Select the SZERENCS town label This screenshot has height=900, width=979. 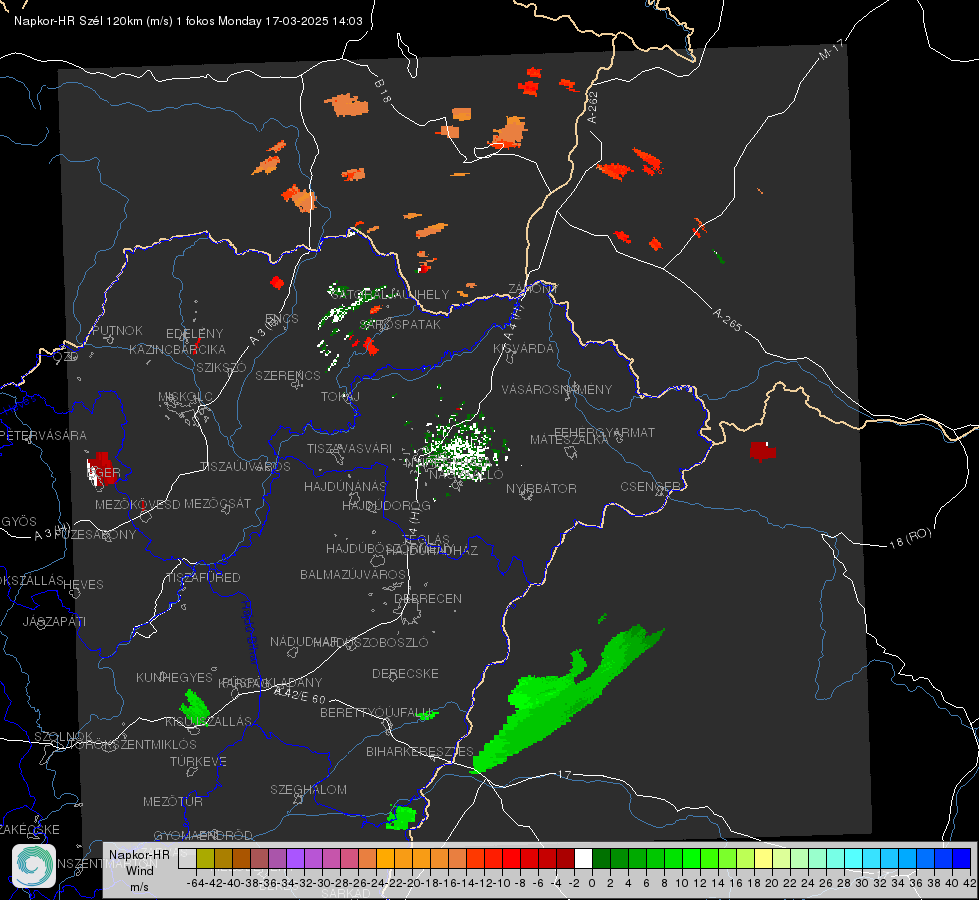pos(288,375)
